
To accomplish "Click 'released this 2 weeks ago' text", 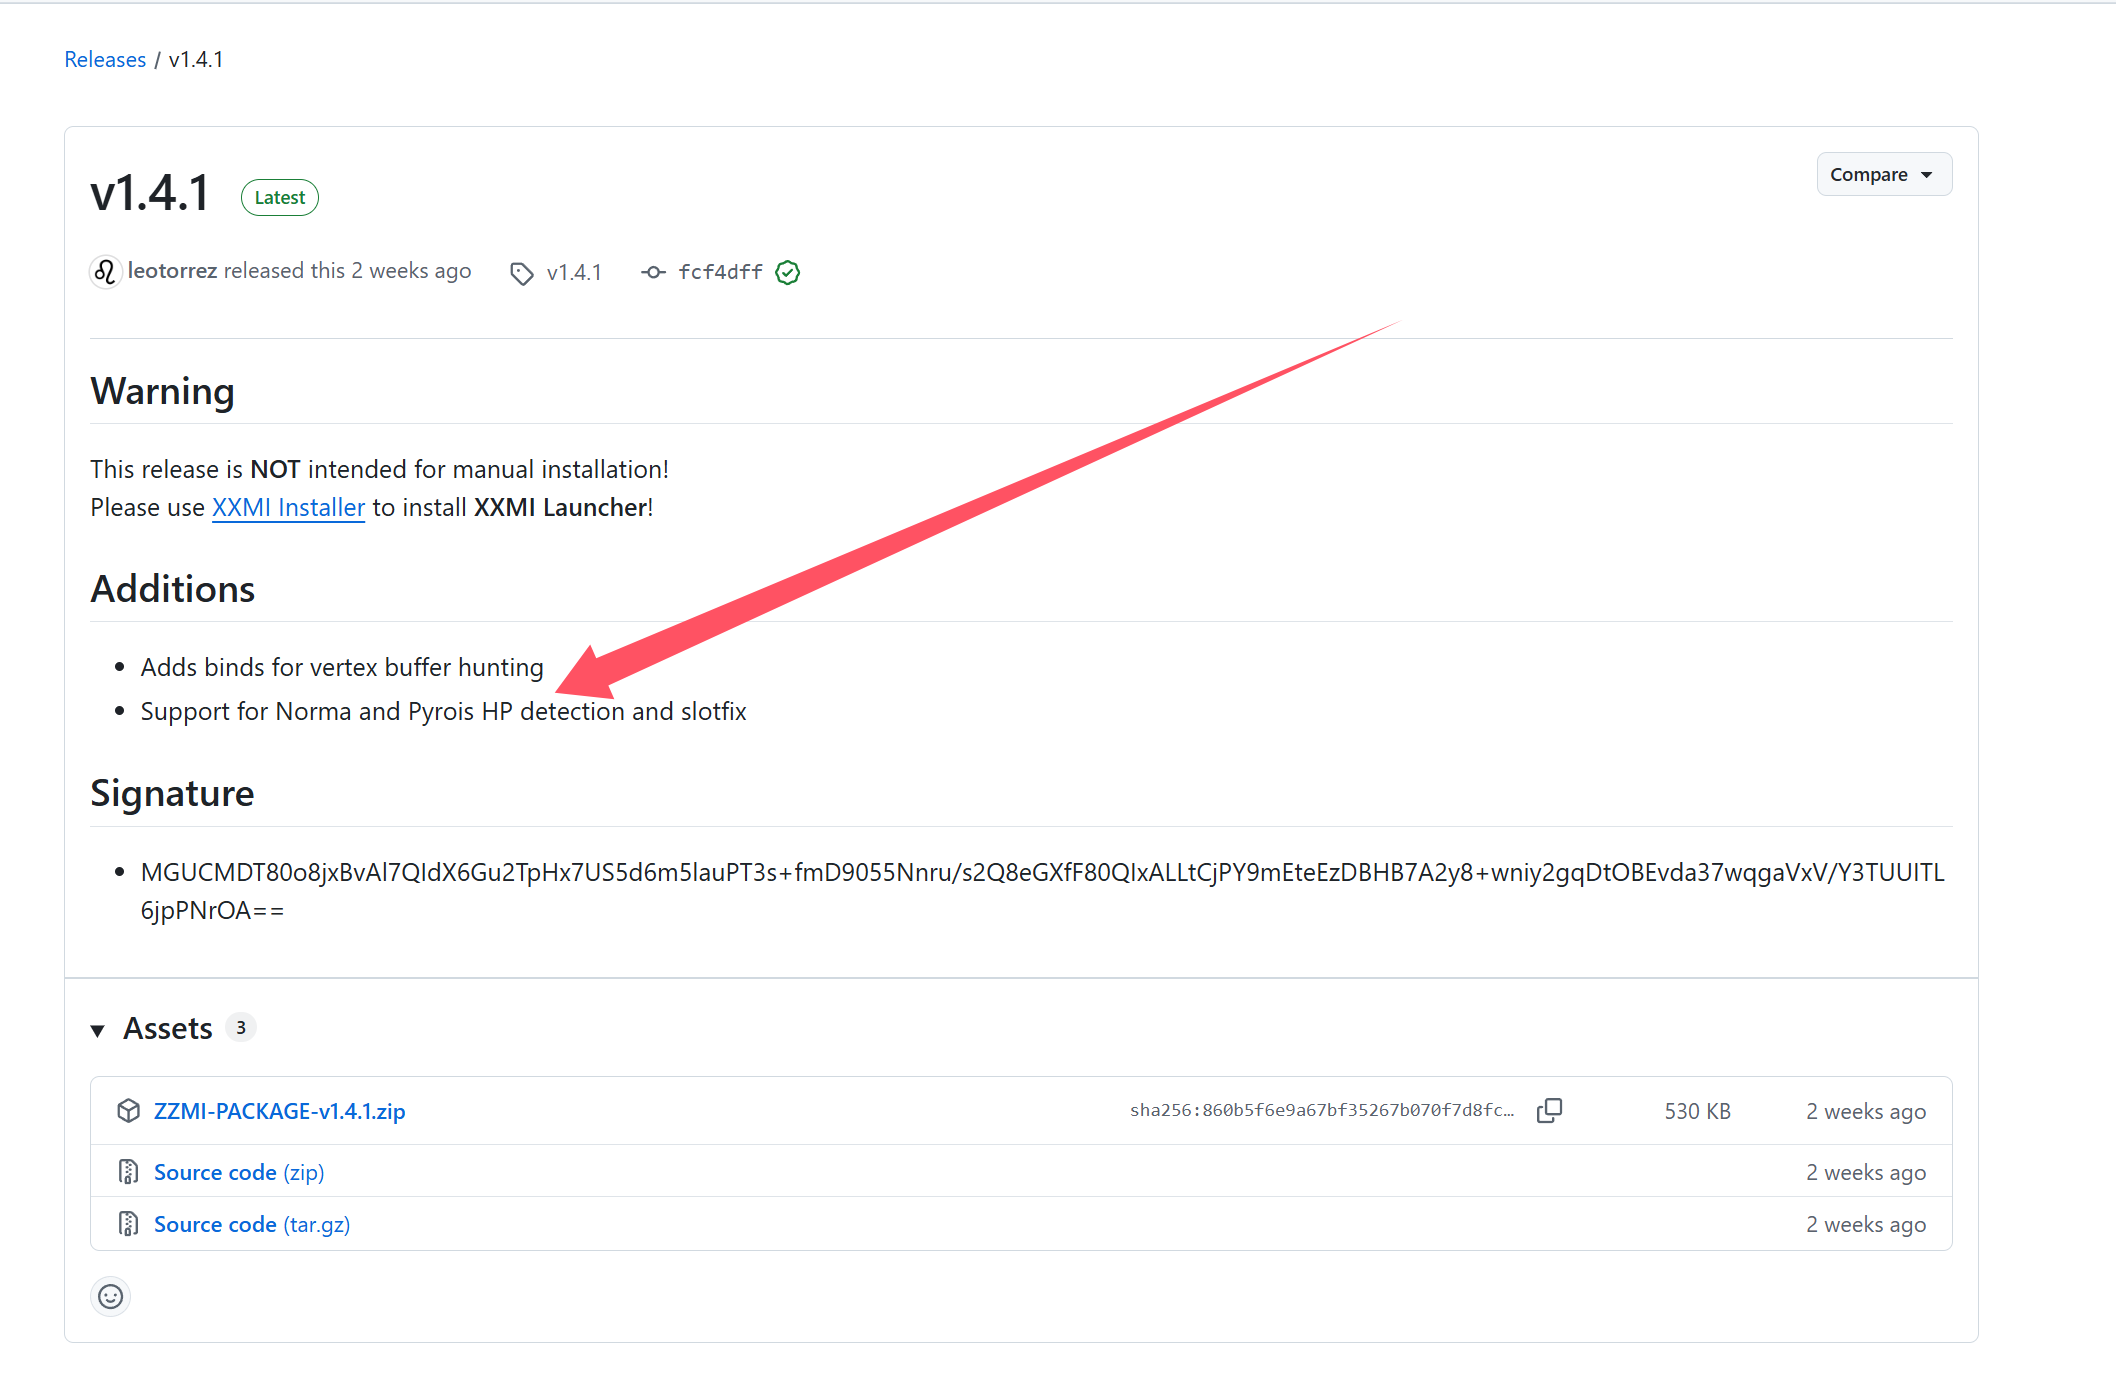I will pos(347,271).
